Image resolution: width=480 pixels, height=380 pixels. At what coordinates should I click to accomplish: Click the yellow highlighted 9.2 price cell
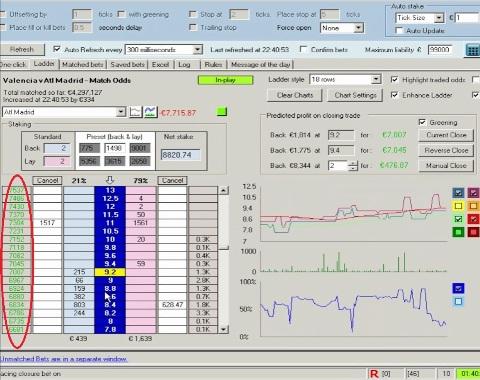click(110, 272)
